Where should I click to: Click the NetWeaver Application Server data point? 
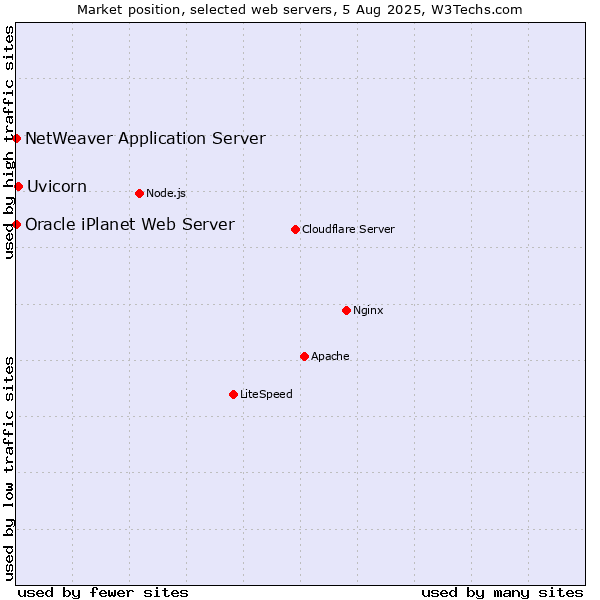pyautogui.click(x=16, y=138)
